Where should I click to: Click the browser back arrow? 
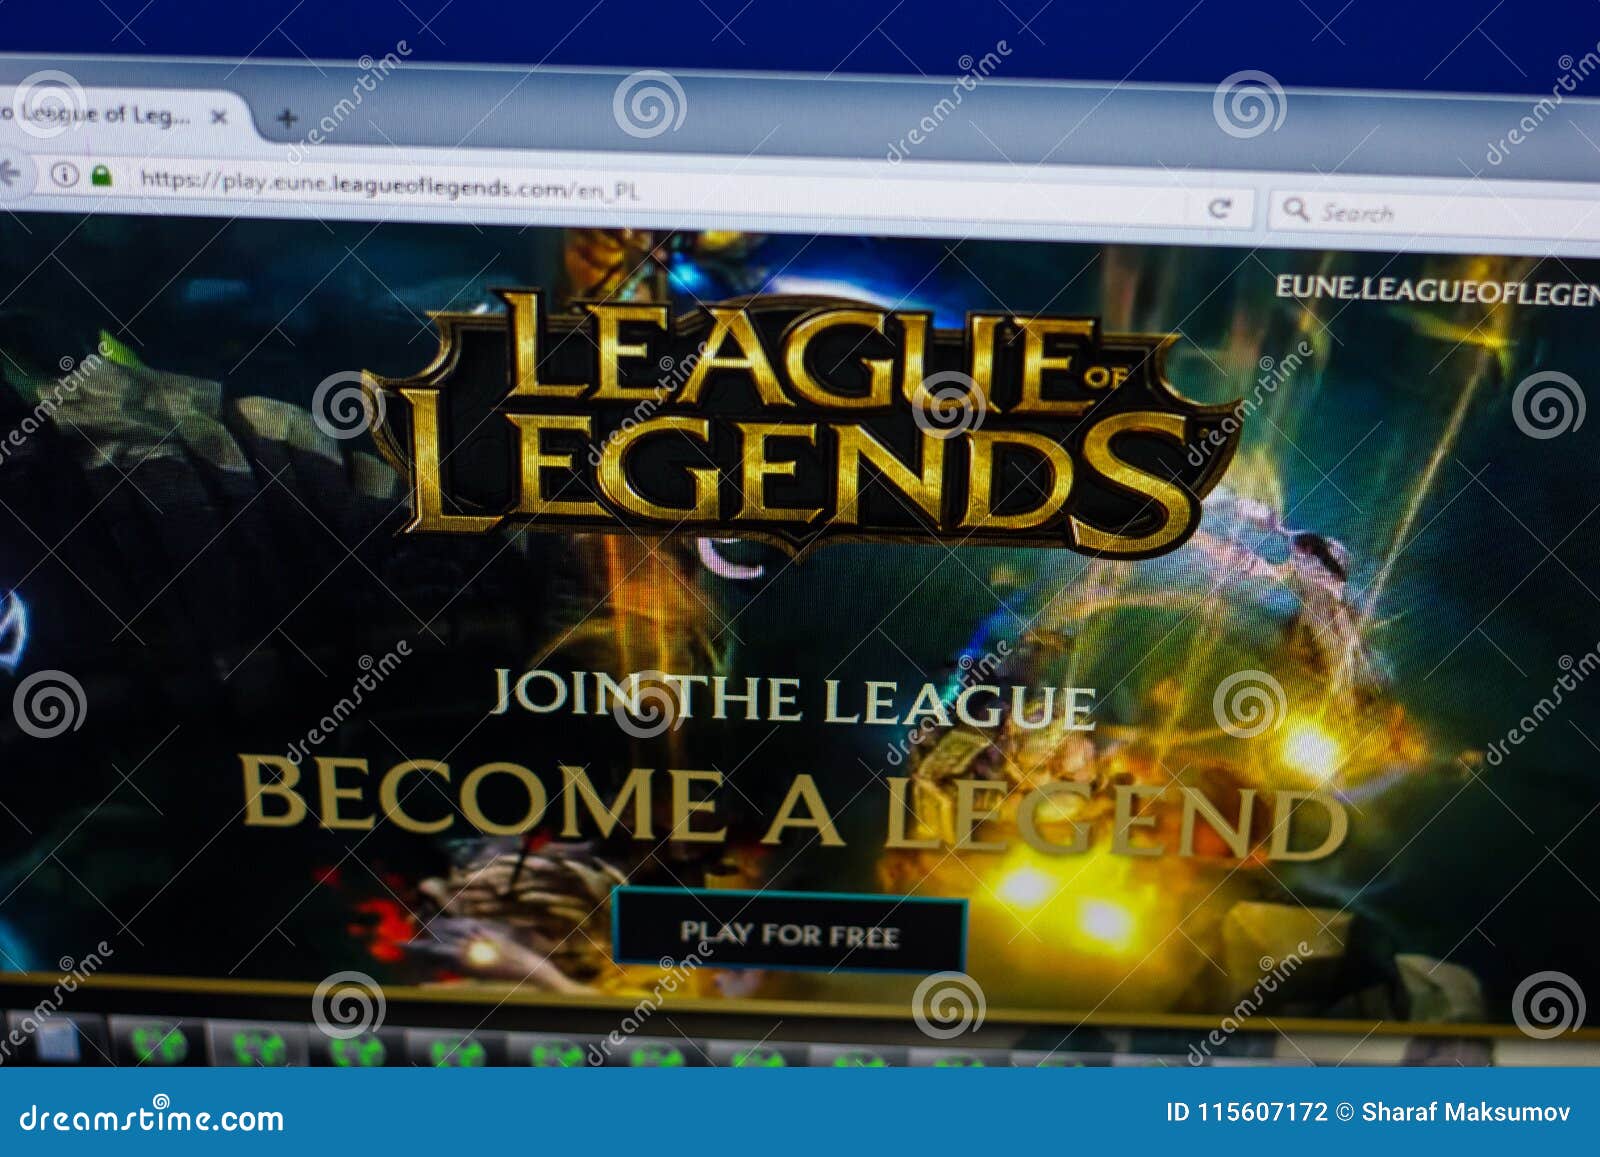pos(9,174)
